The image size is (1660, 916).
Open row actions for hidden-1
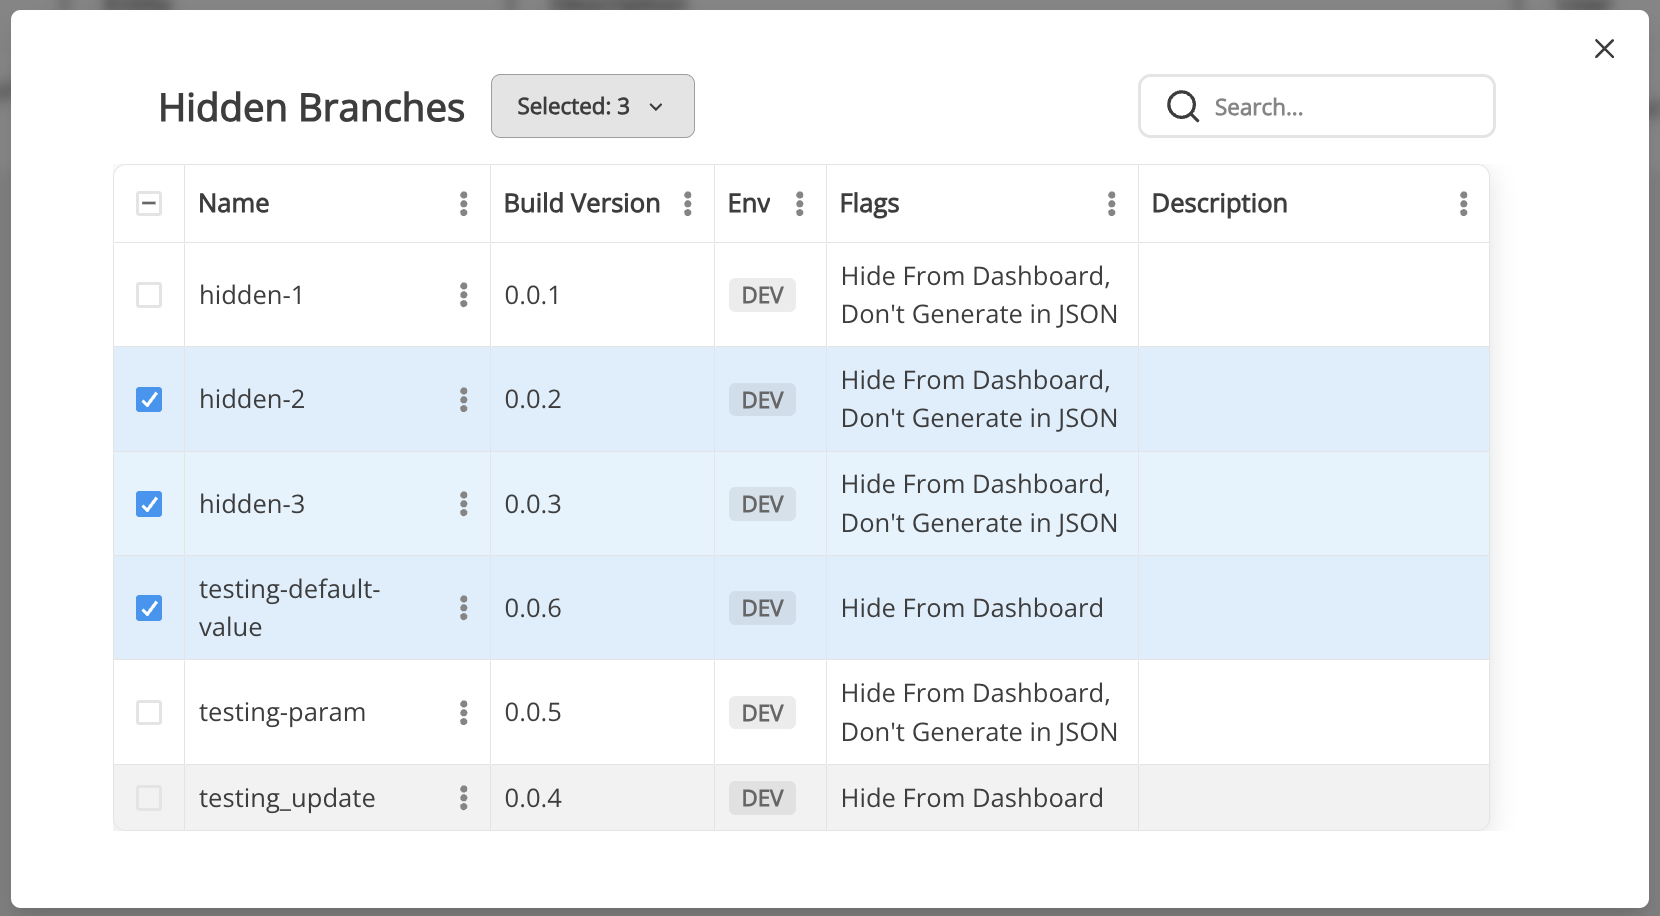pyautogui.click(x=463, y=295)
